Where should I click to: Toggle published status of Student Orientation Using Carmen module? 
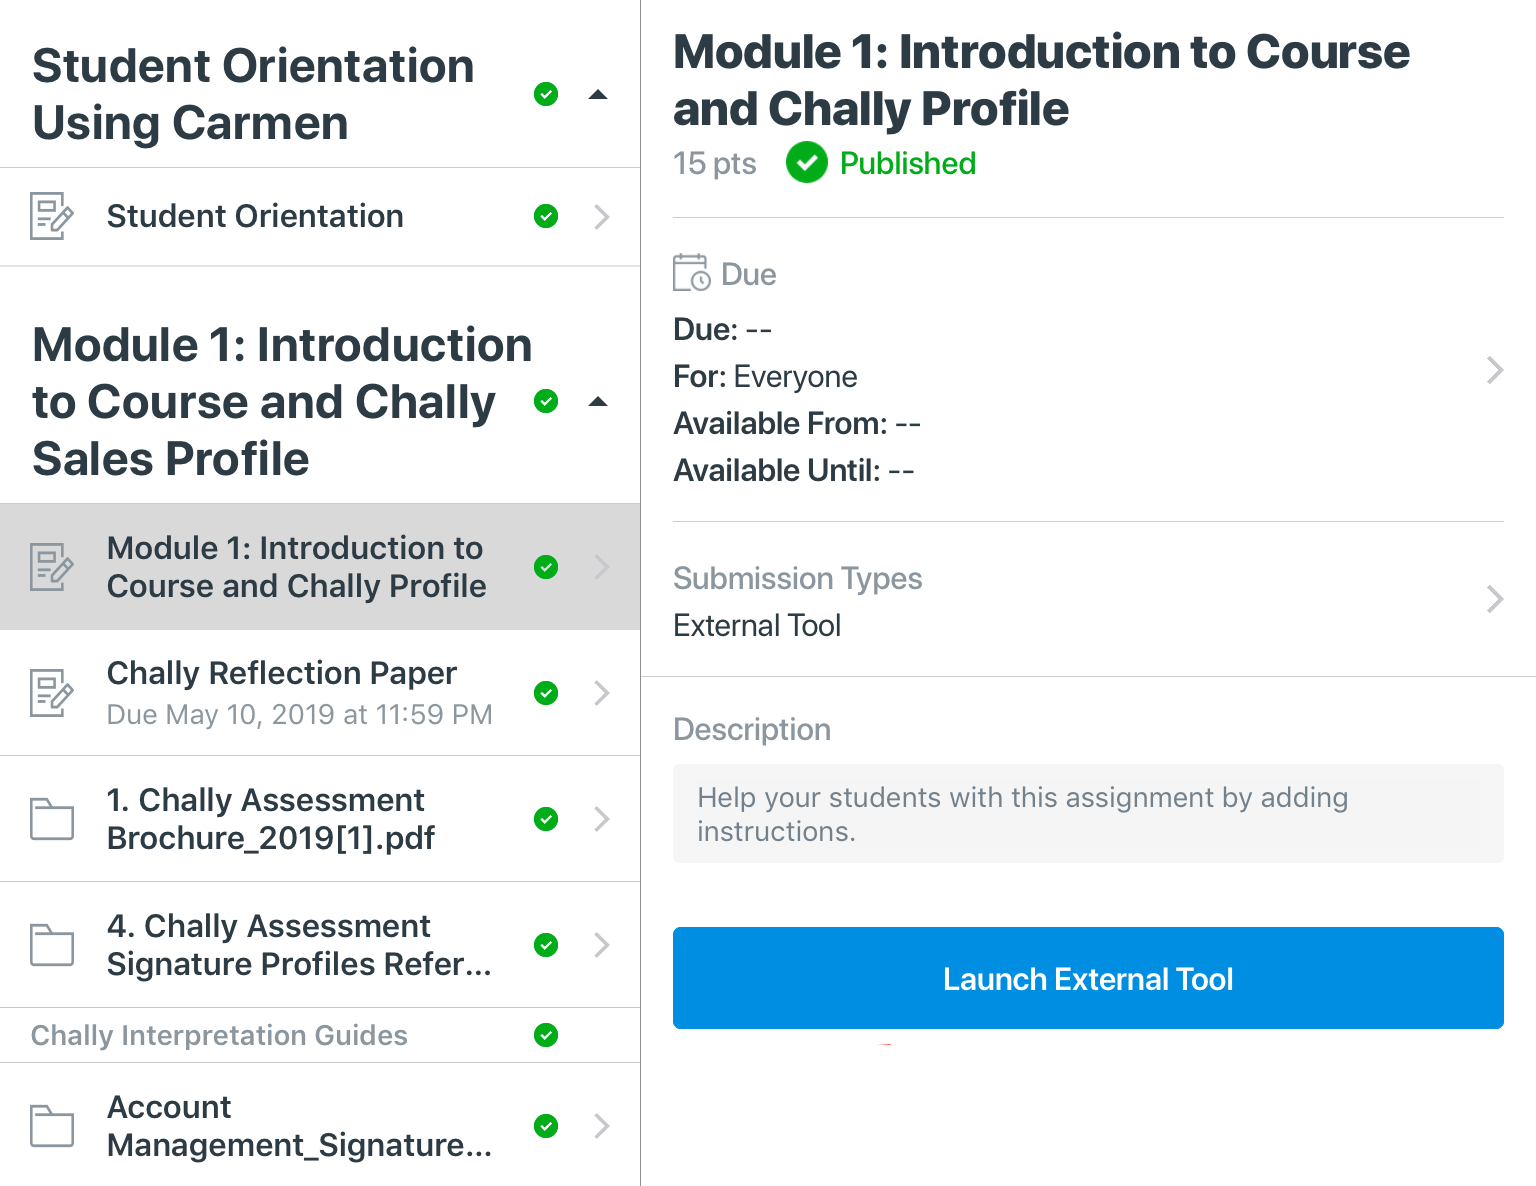click(546, 94)
